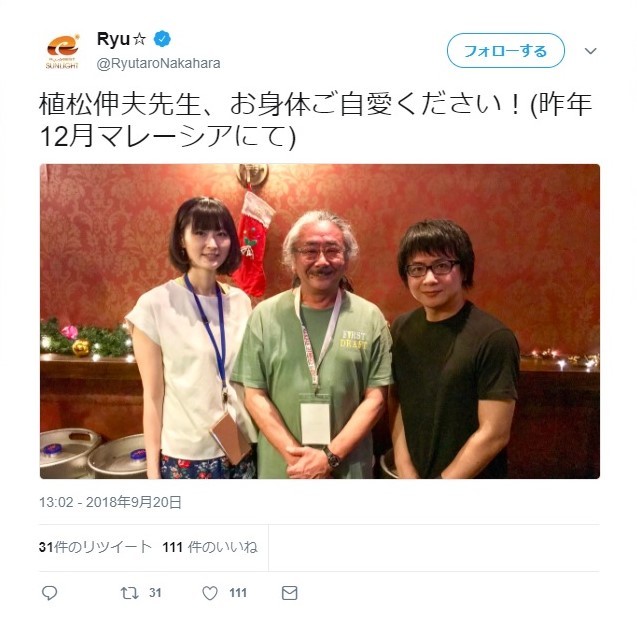Click the like count 111 beside heart
This screenshot has height=622, width=637.
pos(238,593)
